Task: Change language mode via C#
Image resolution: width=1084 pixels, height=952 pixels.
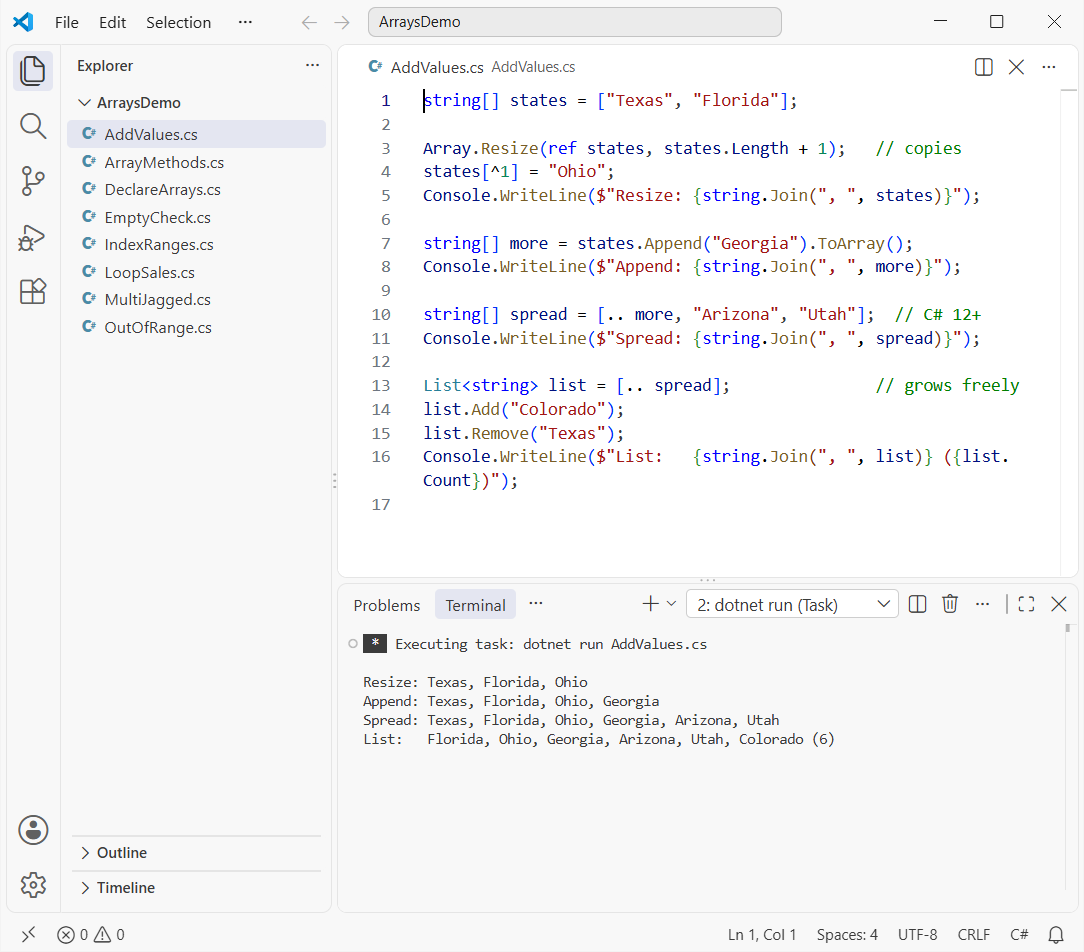Action: (1019, 935)
